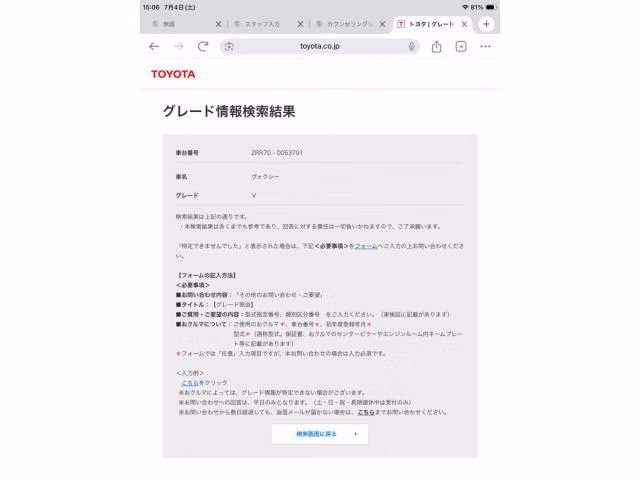Add a new tab with plus button
The height and width of the screenshot is (480, 640).
(486, 24)
